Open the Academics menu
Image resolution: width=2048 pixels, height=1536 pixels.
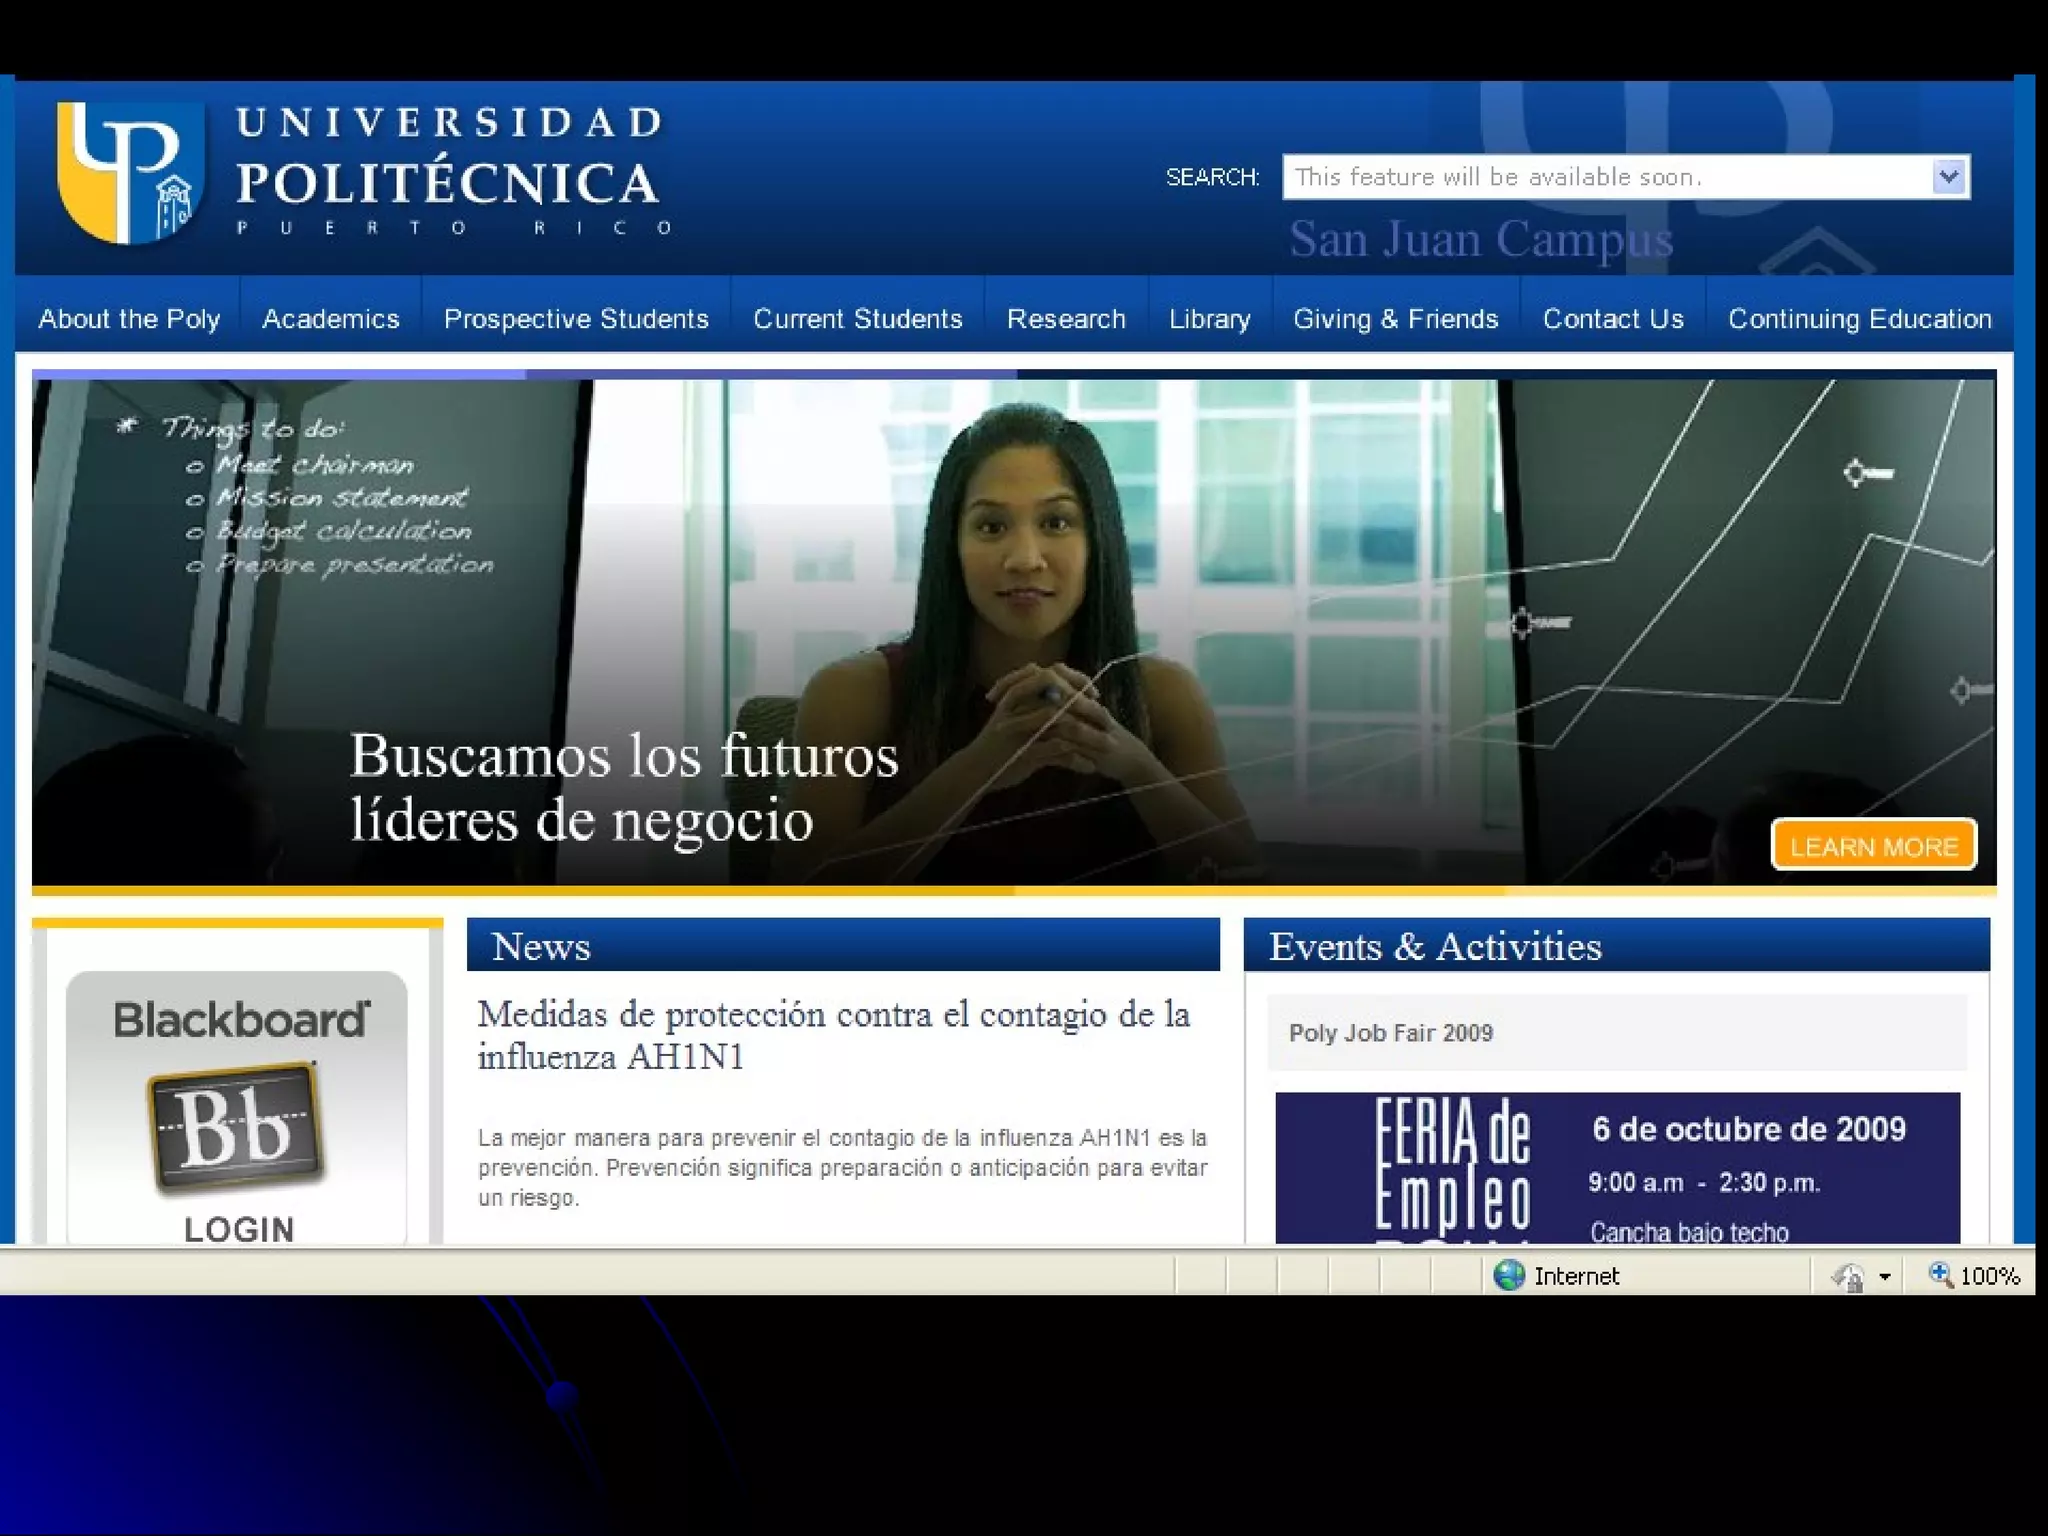[331, 319]
